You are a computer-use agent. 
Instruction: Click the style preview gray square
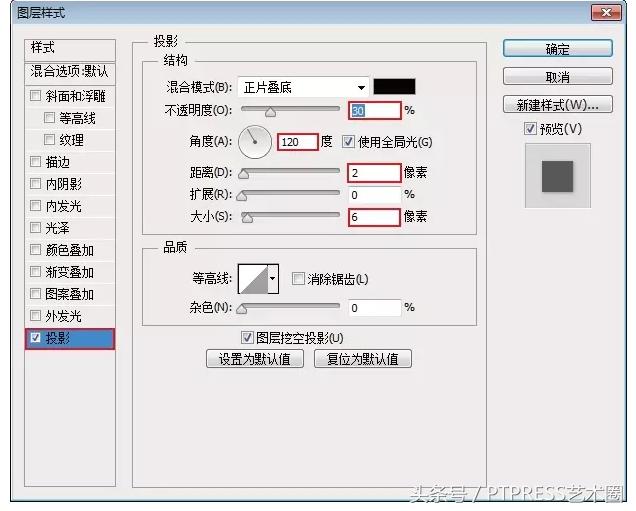558,176
